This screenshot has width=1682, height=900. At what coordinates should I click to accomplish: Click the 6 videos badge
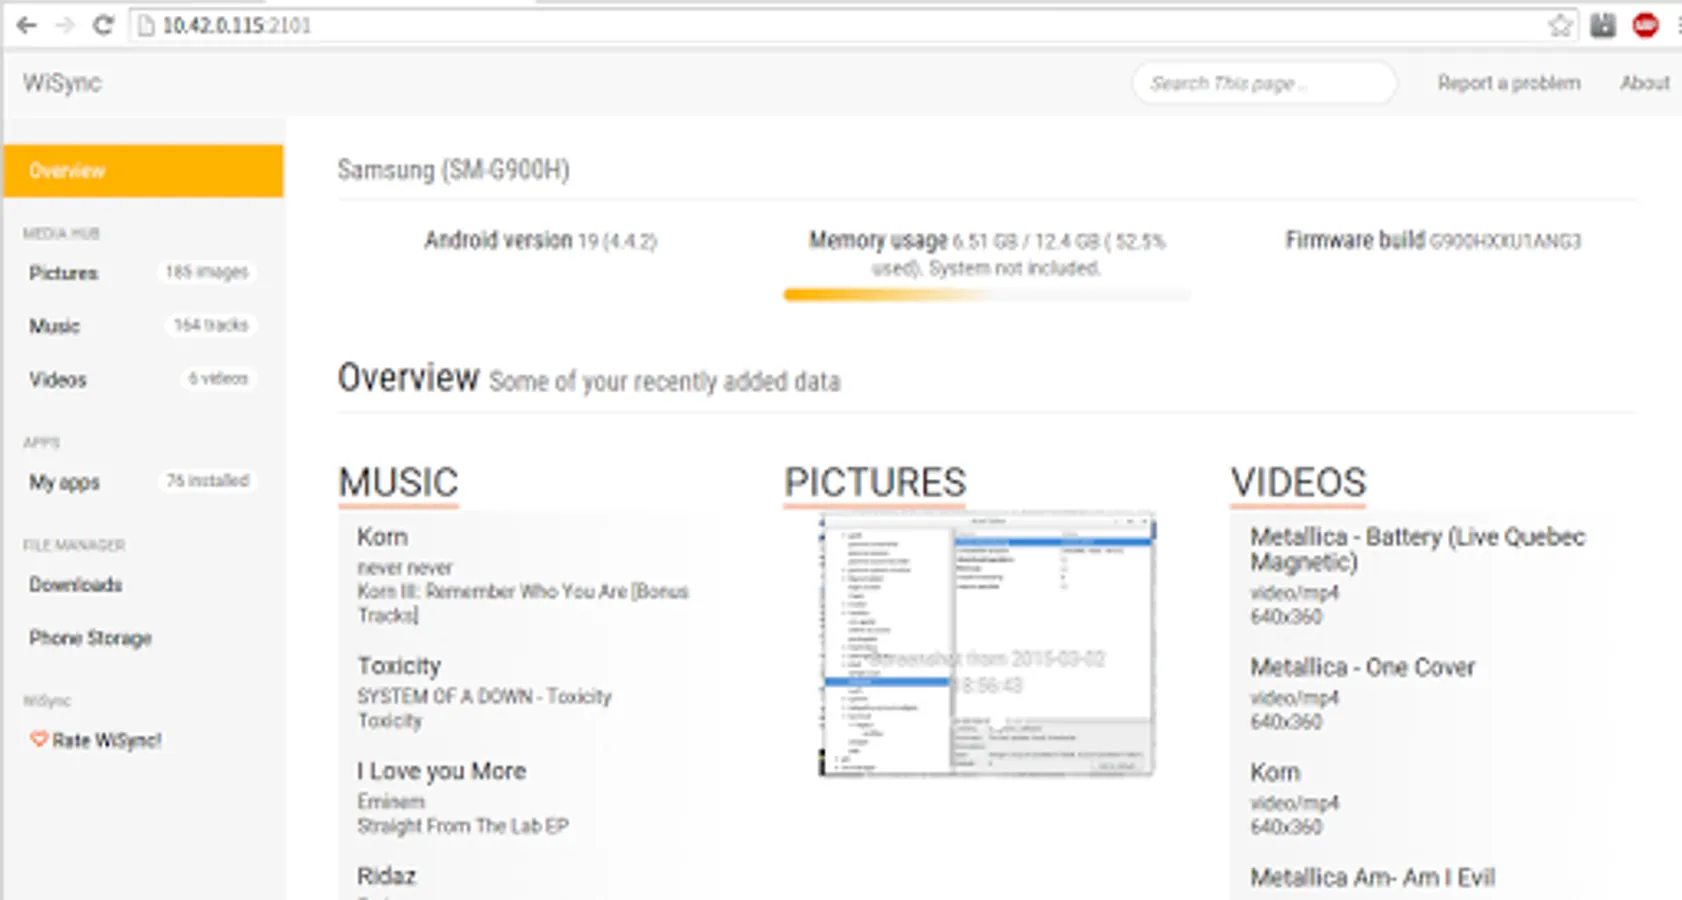click(218, 378)
